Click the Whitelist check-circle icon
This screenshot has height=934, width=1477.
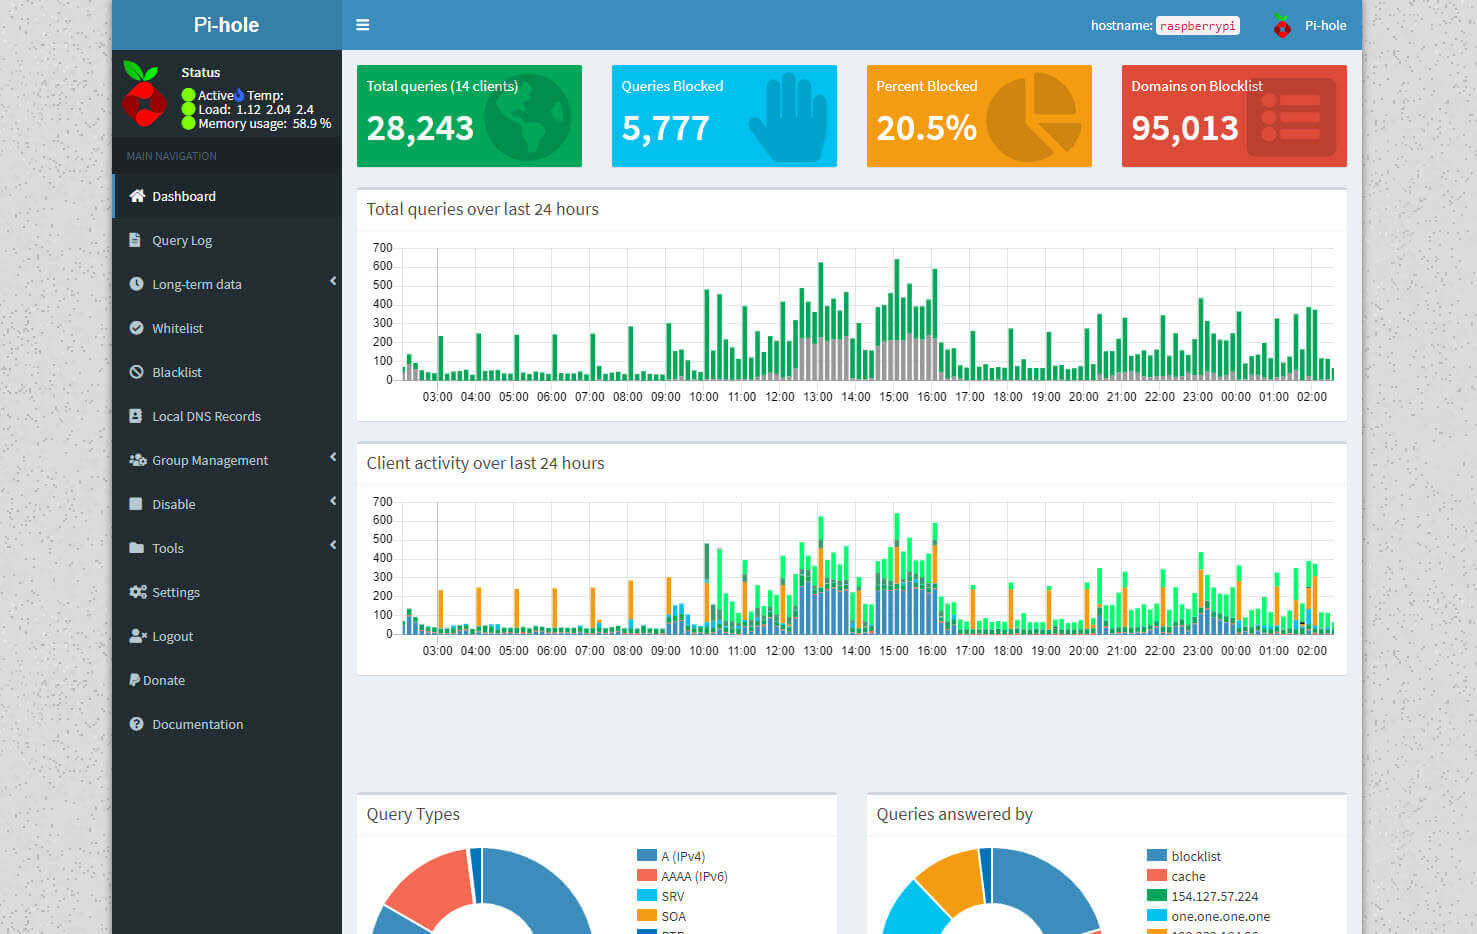(136, 328)
